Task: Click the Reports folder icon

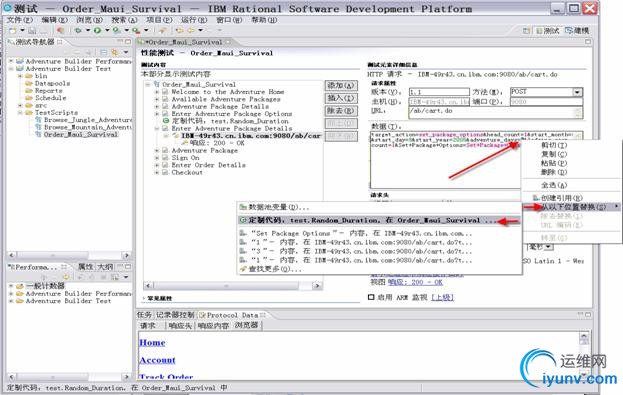Action: [29, 91]
